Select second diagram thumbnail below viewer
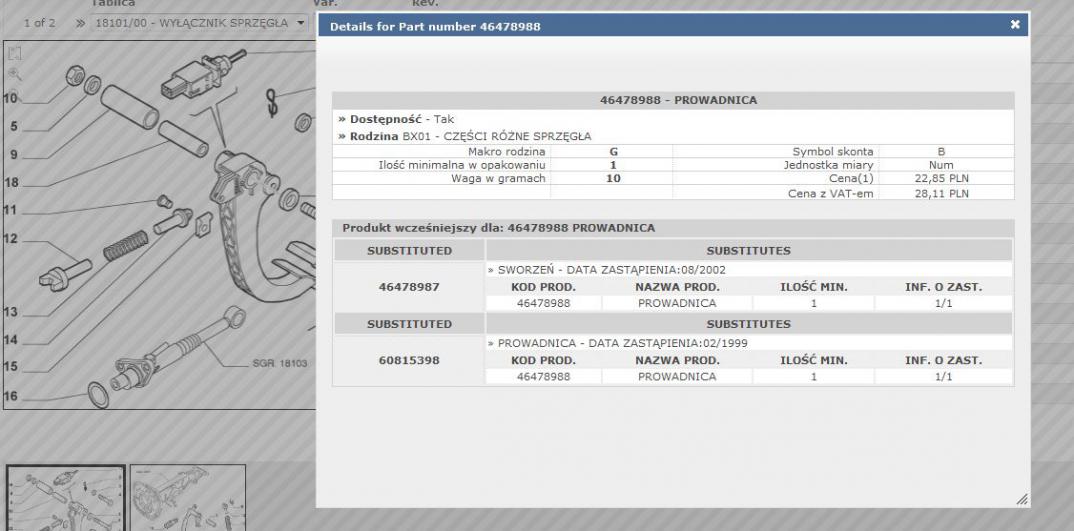1074x531 pixels. (188, 497)
